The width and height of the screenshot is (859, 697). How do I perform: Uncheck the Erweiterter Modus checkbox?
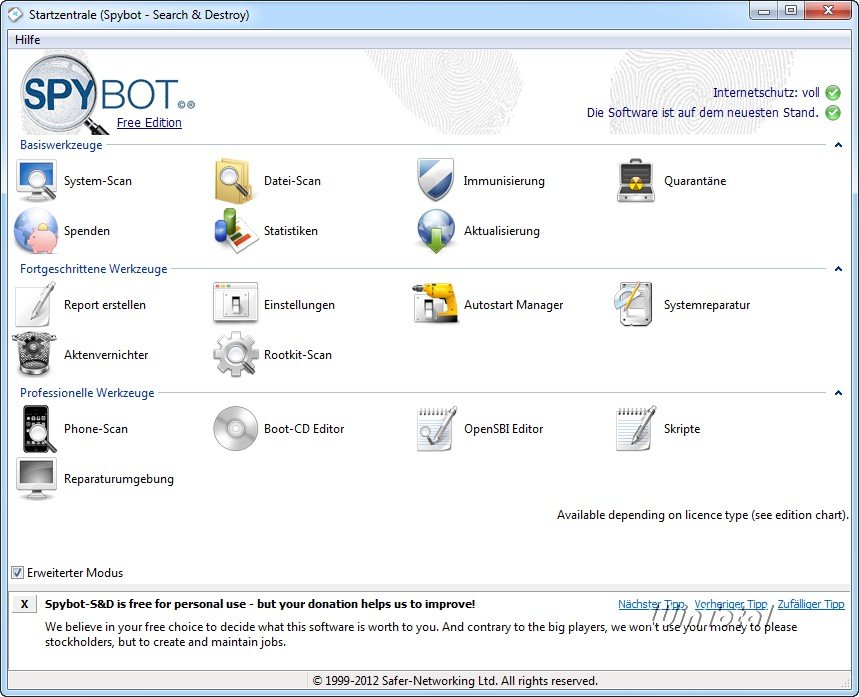17,573
